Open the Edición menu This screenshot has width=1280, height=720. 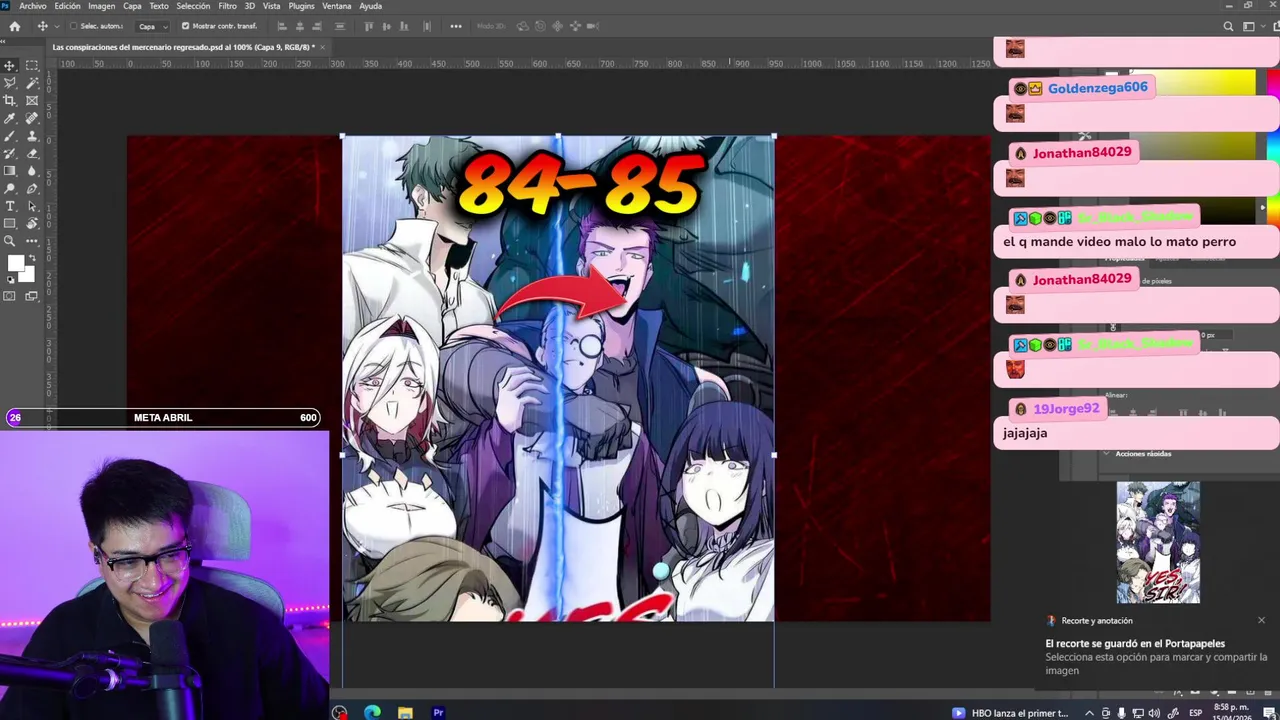(x=68, y=6)
